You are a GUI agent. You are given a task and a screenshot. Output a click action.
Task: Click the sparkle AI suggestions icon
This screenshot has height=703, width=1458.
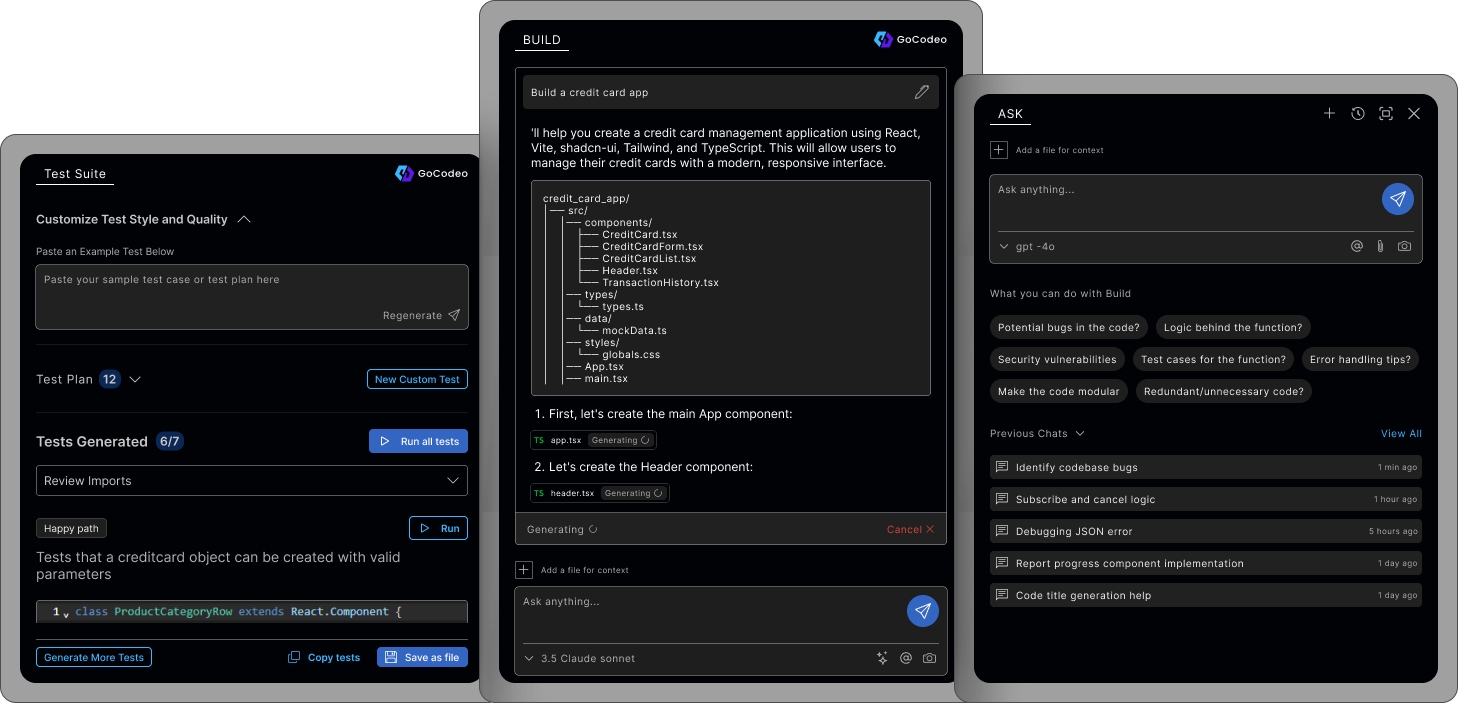[882, 658]
